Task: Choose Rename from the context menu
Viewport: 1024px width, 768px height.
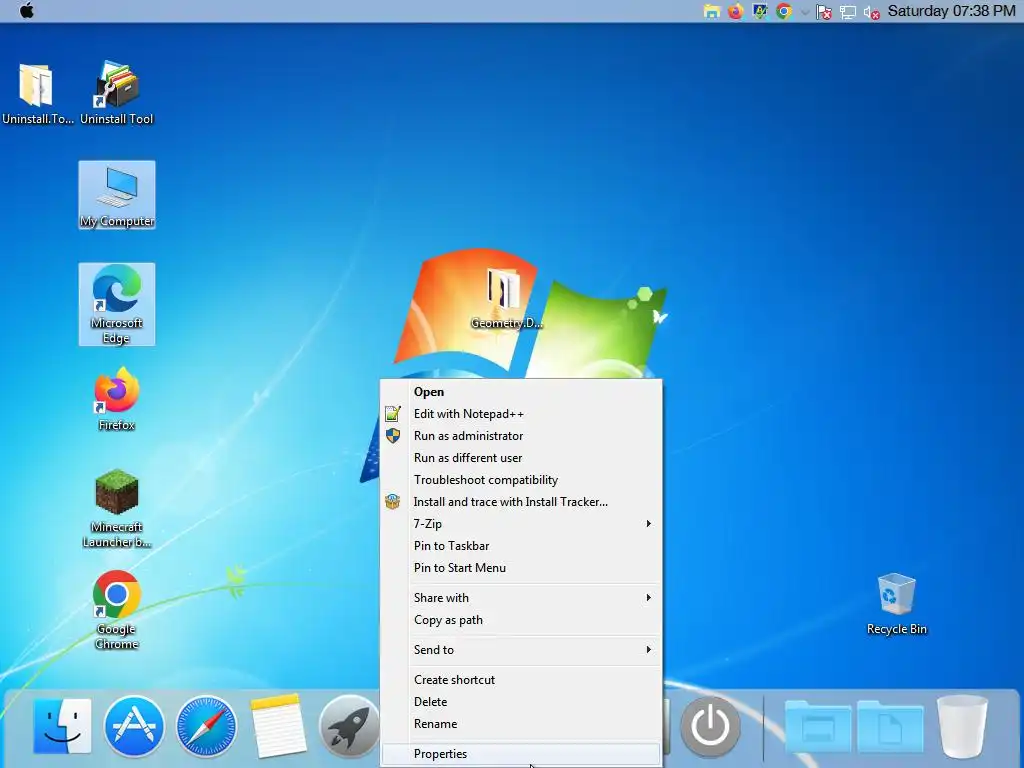Action: click(521, 724)
